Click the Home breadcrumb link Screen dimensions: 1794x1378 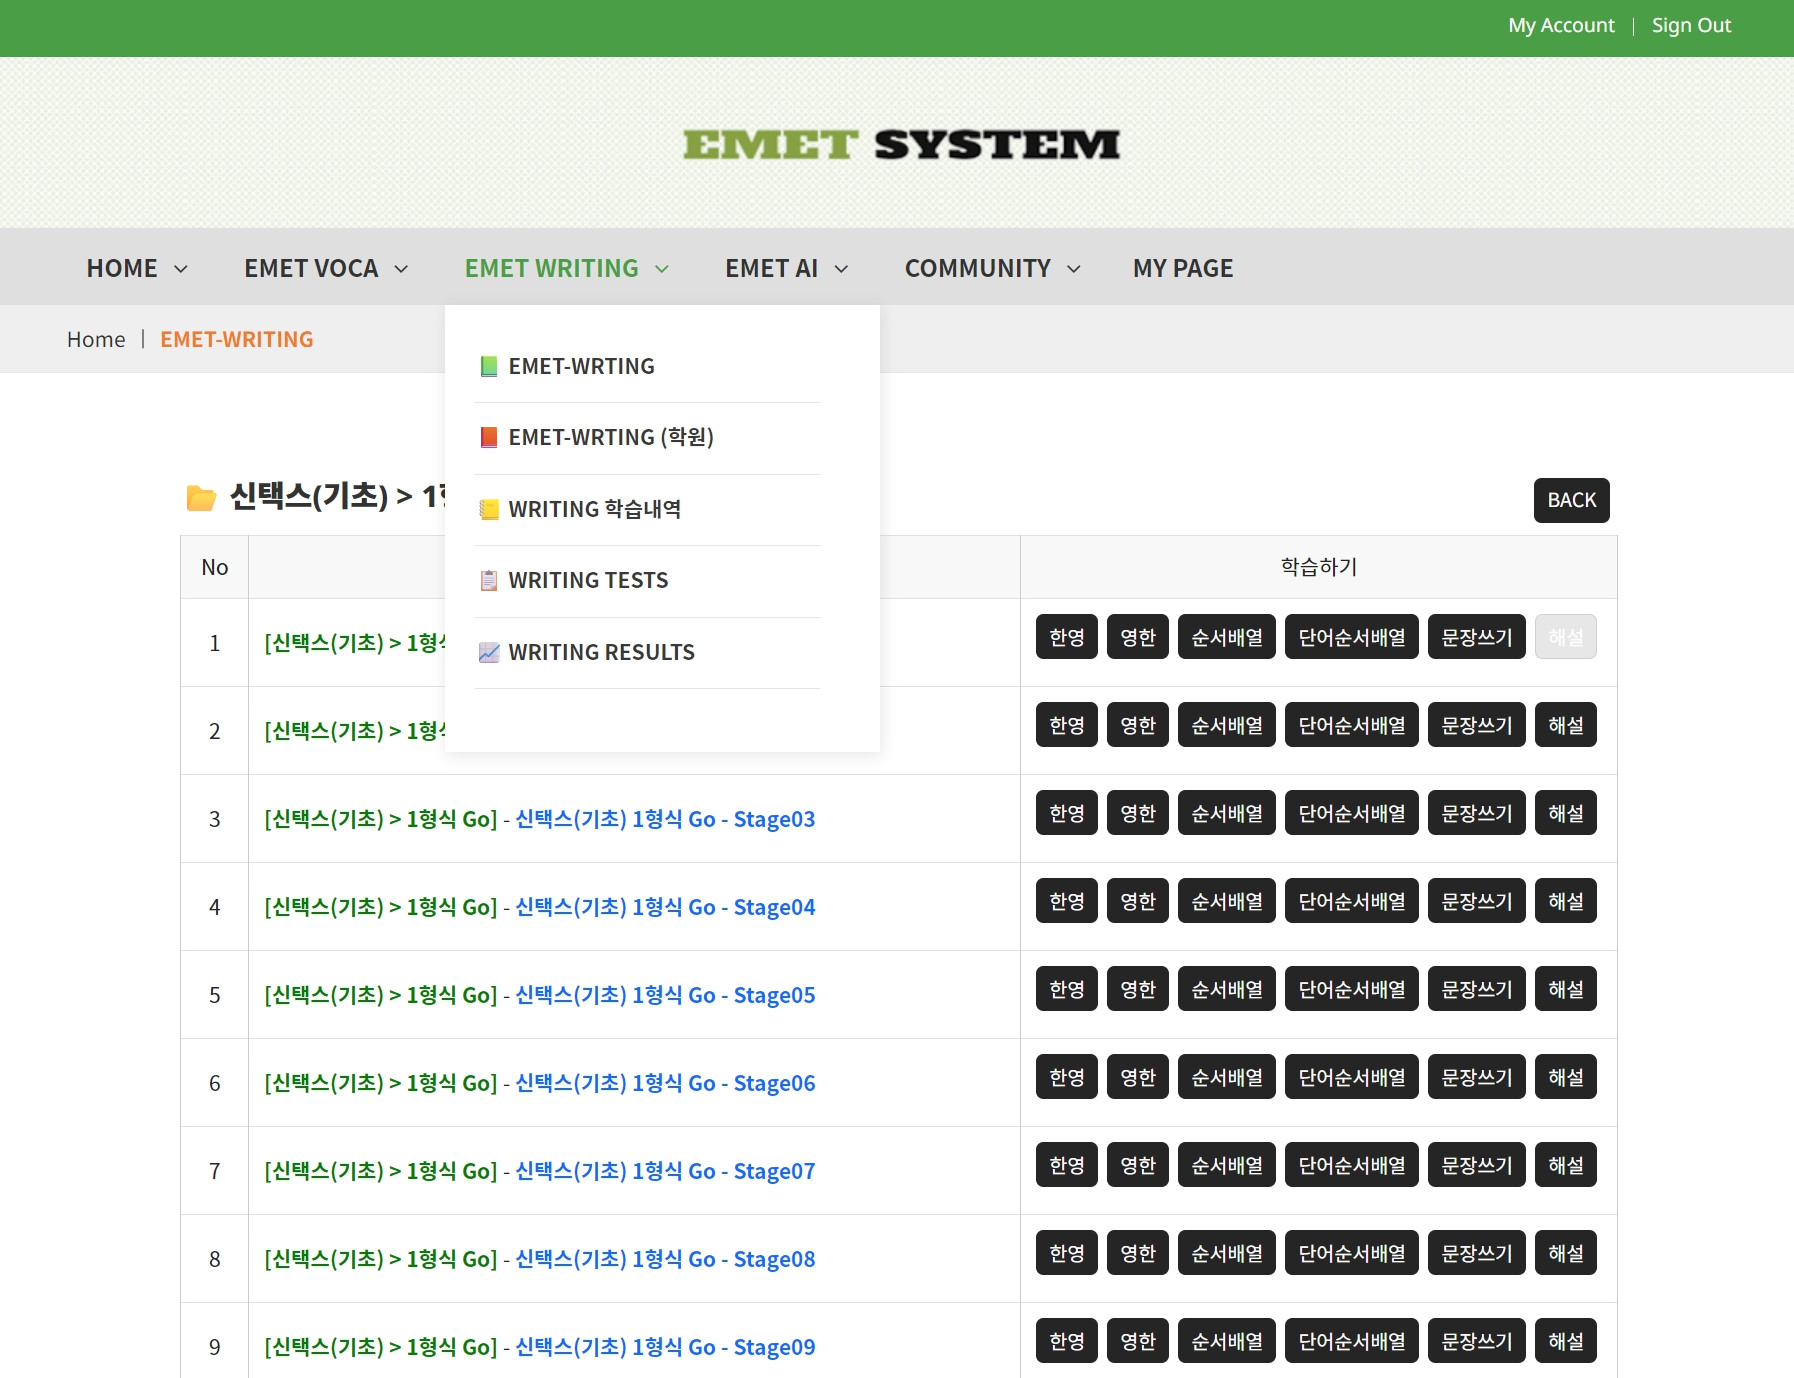click(96, 340)
